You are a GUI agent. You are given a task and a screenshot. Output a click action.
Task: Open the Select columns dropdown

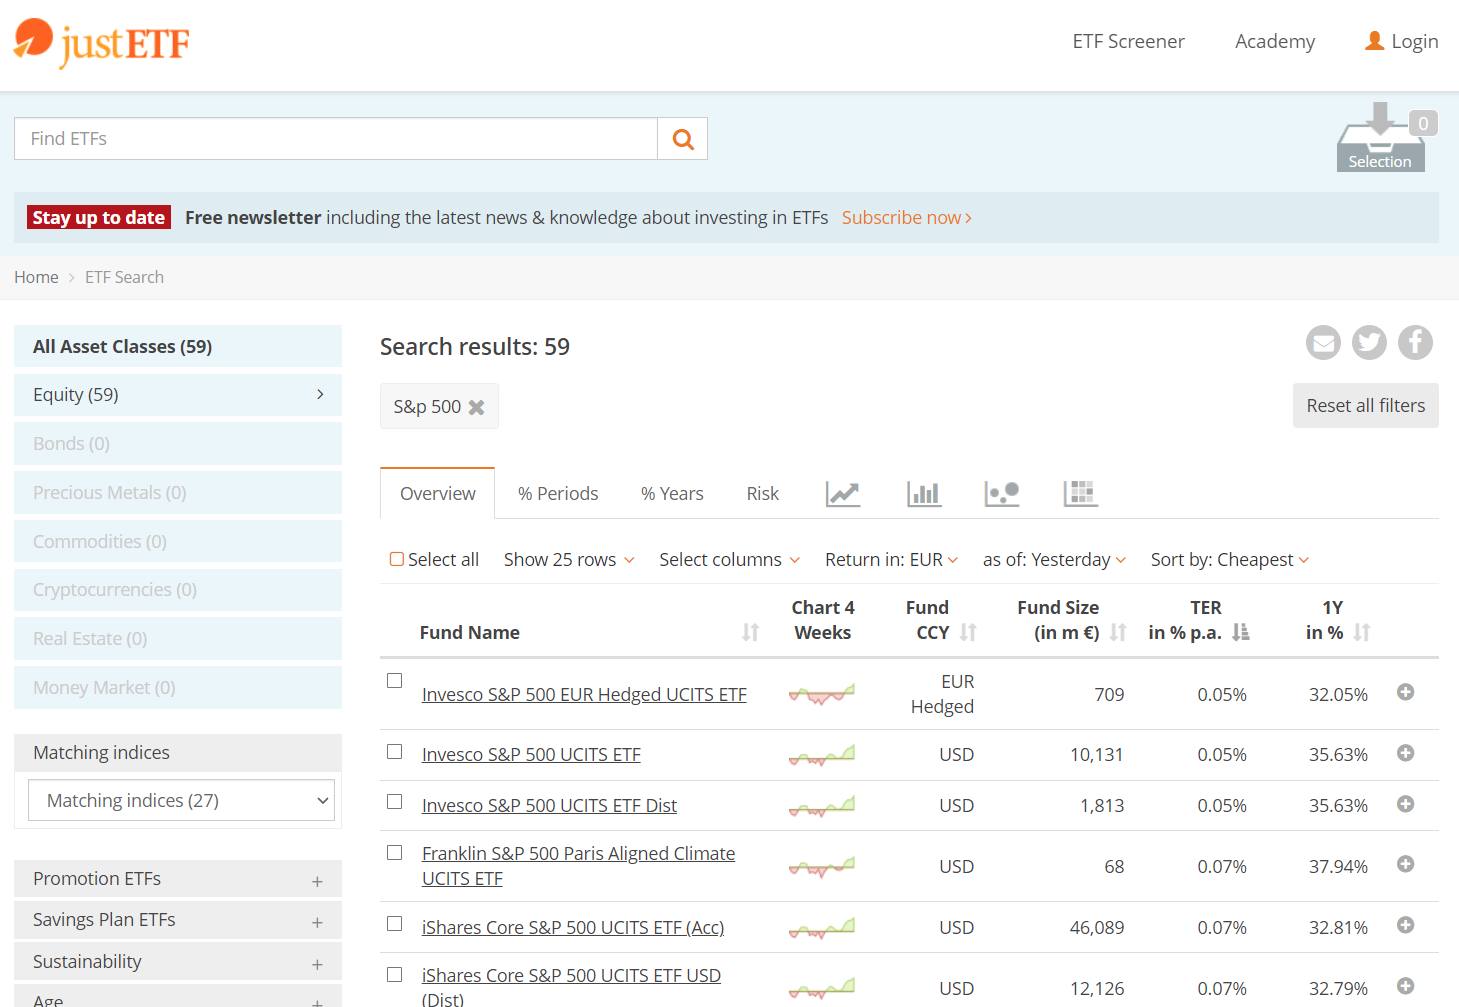pyautogui.click(x=729, y=560)
